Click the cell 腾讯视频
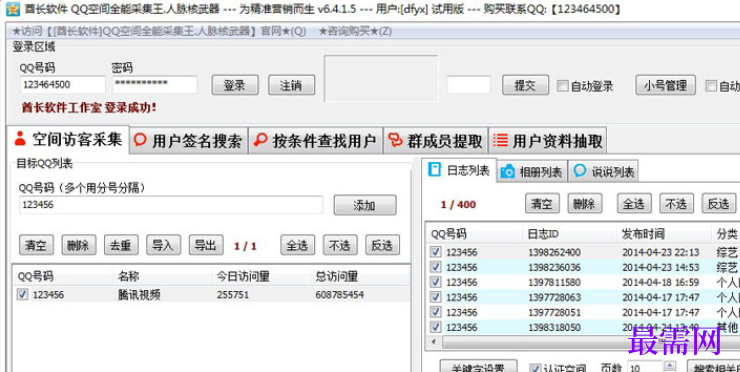Viewport: 740px width, 372px height. coord(139,295)
